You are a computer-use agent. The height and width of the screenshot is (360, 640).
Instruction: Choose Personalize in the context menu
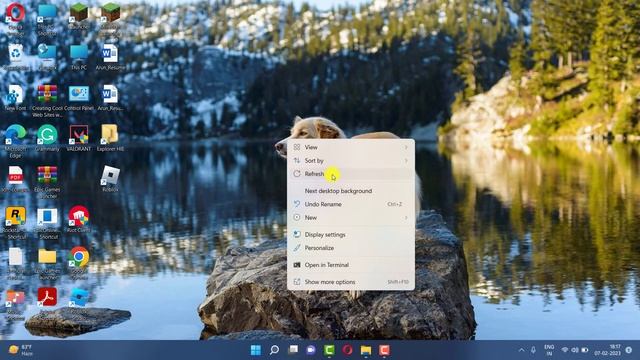351,248
